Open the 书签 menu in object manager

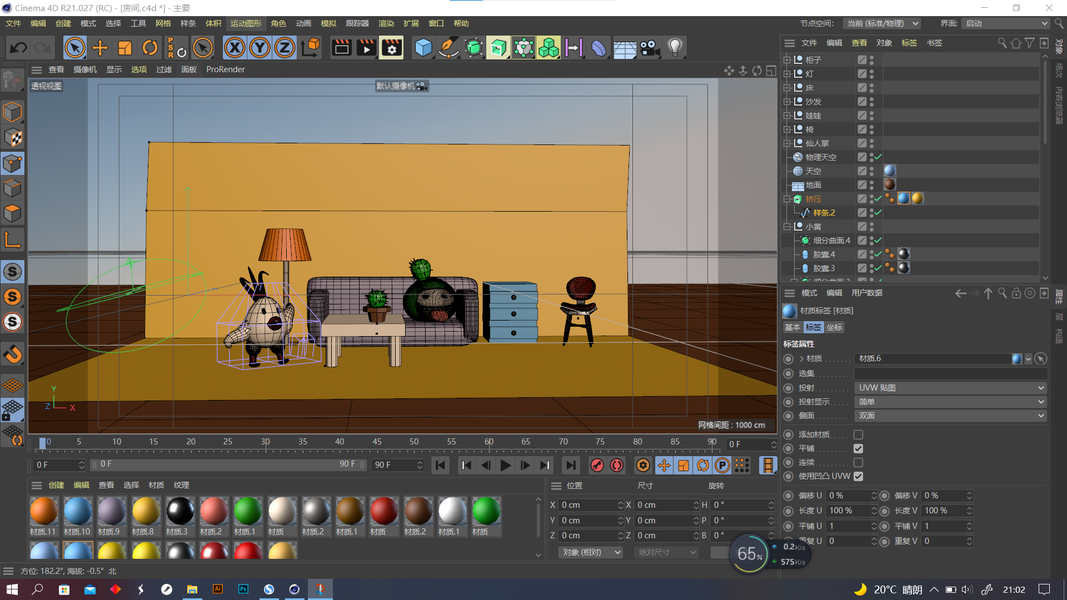[934, 43]
